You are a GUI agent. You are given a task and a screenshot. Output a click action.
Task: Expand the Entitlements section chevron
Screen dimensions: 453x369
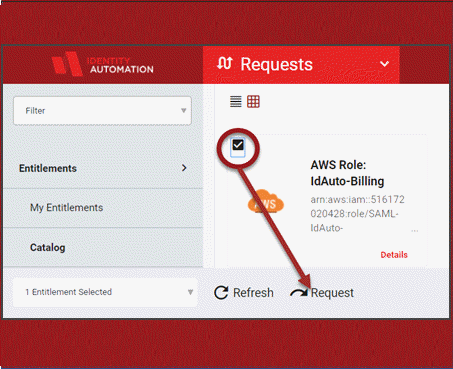pyautogui.click(x=184, y=168)
